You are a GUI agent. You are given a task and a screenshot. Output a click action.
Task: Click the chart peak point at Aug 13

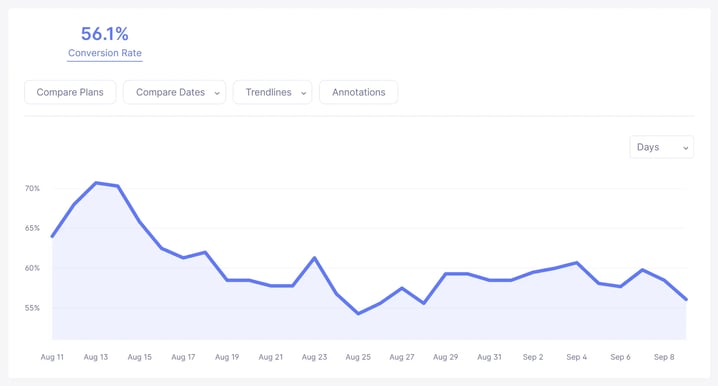[96, 183]
